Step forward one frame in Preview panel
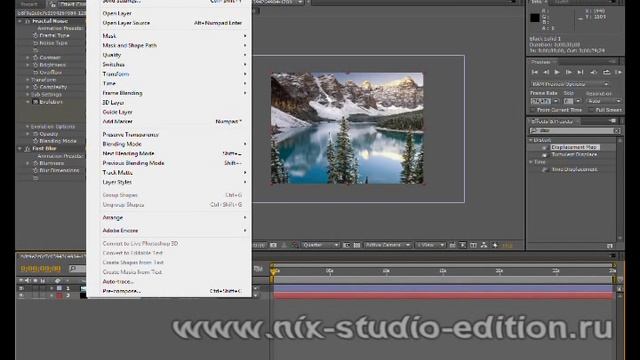 [569, 72]
